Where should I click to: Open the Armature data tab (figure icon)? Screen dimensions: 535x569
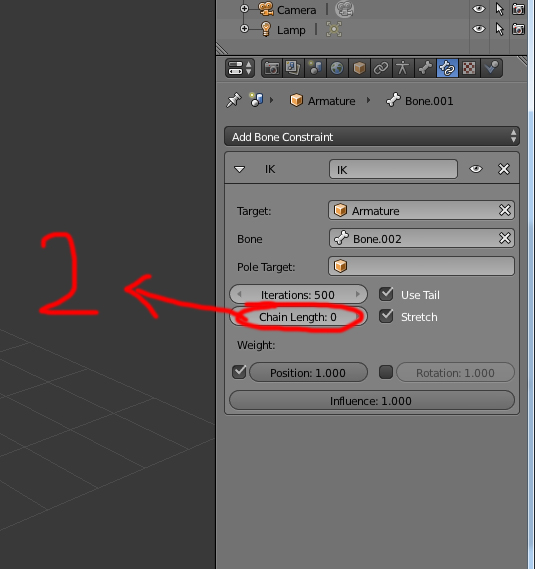(403, 68)
